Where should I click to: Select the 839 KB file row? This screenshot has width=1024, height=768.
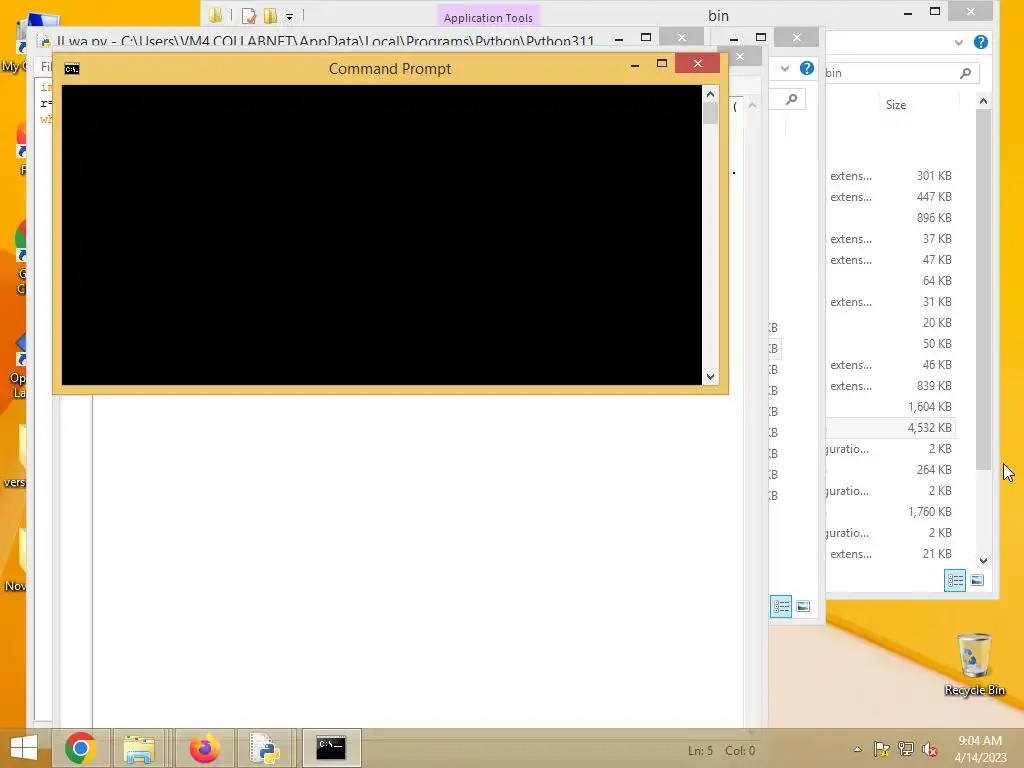pos(890,386)
